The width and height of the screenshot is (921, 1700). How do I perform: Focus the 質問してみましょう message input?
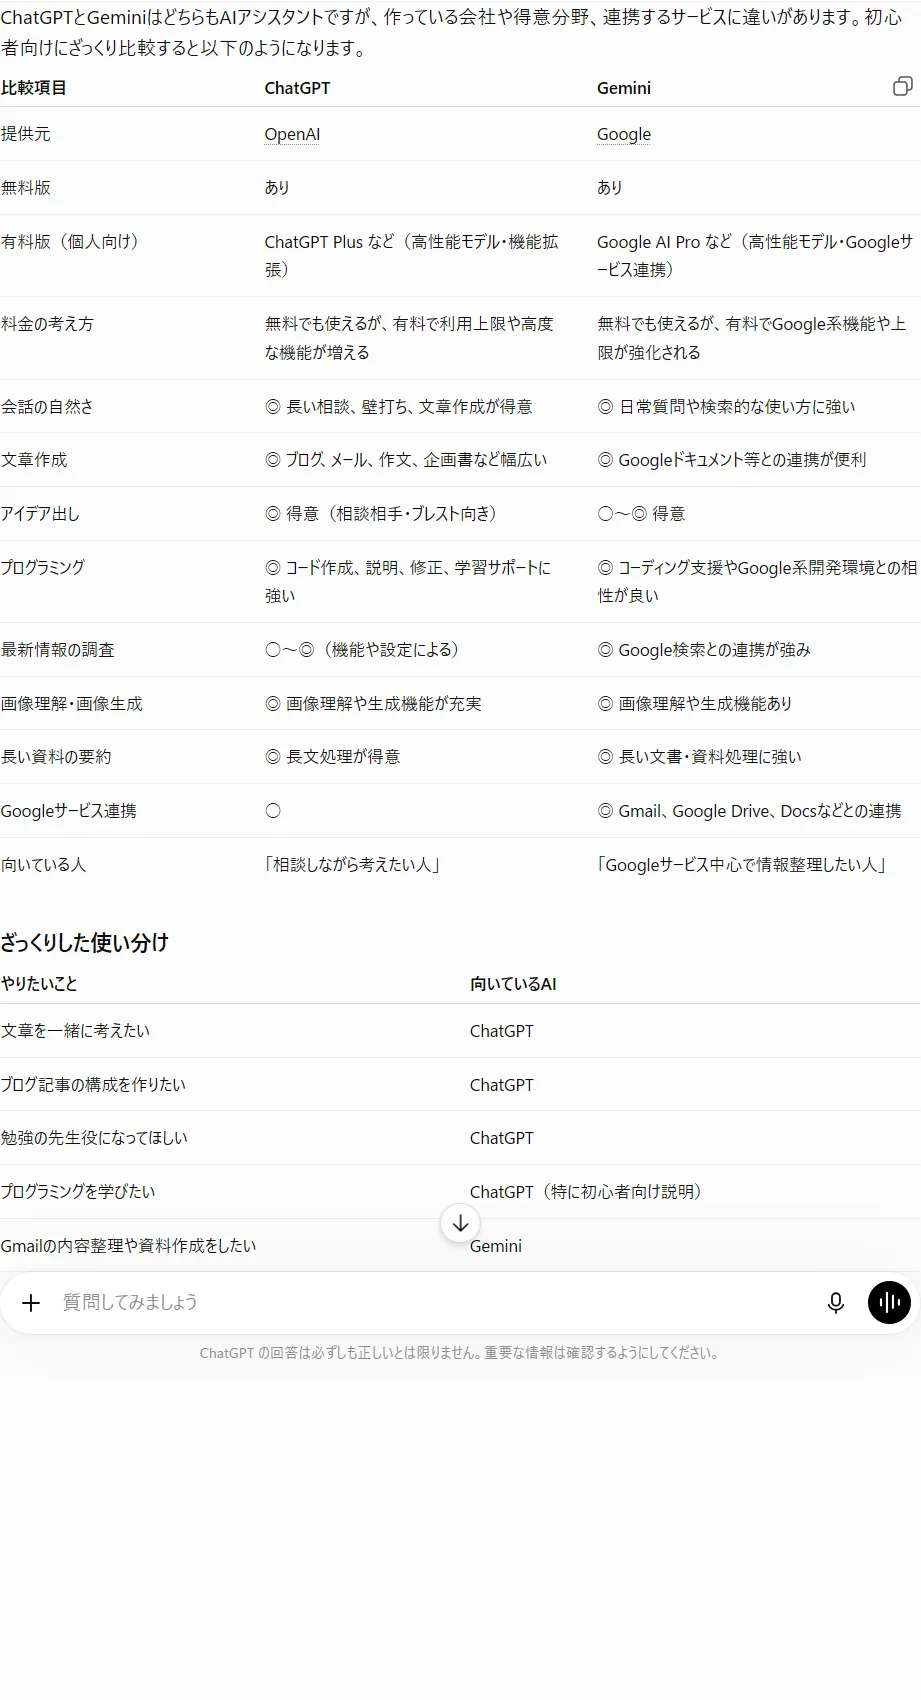coord(435,1302)
